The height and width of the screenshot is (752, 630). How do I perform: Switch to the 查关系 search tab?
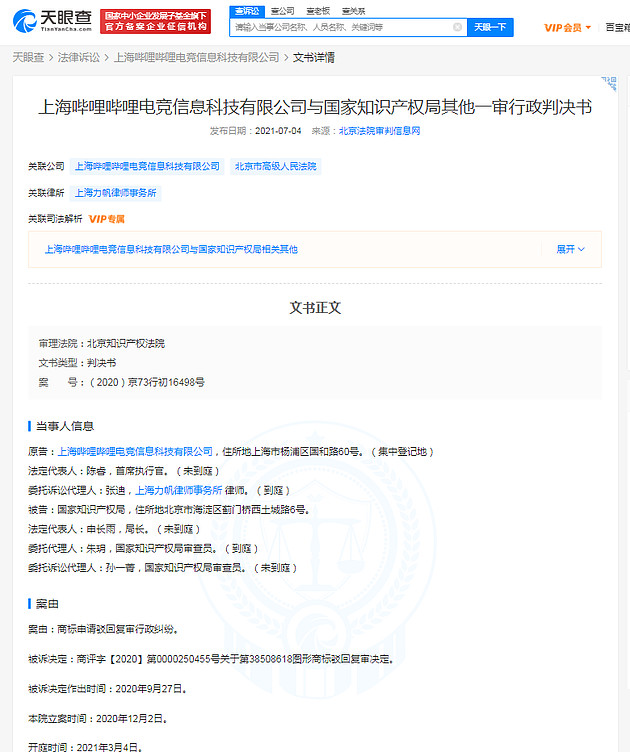353,11
